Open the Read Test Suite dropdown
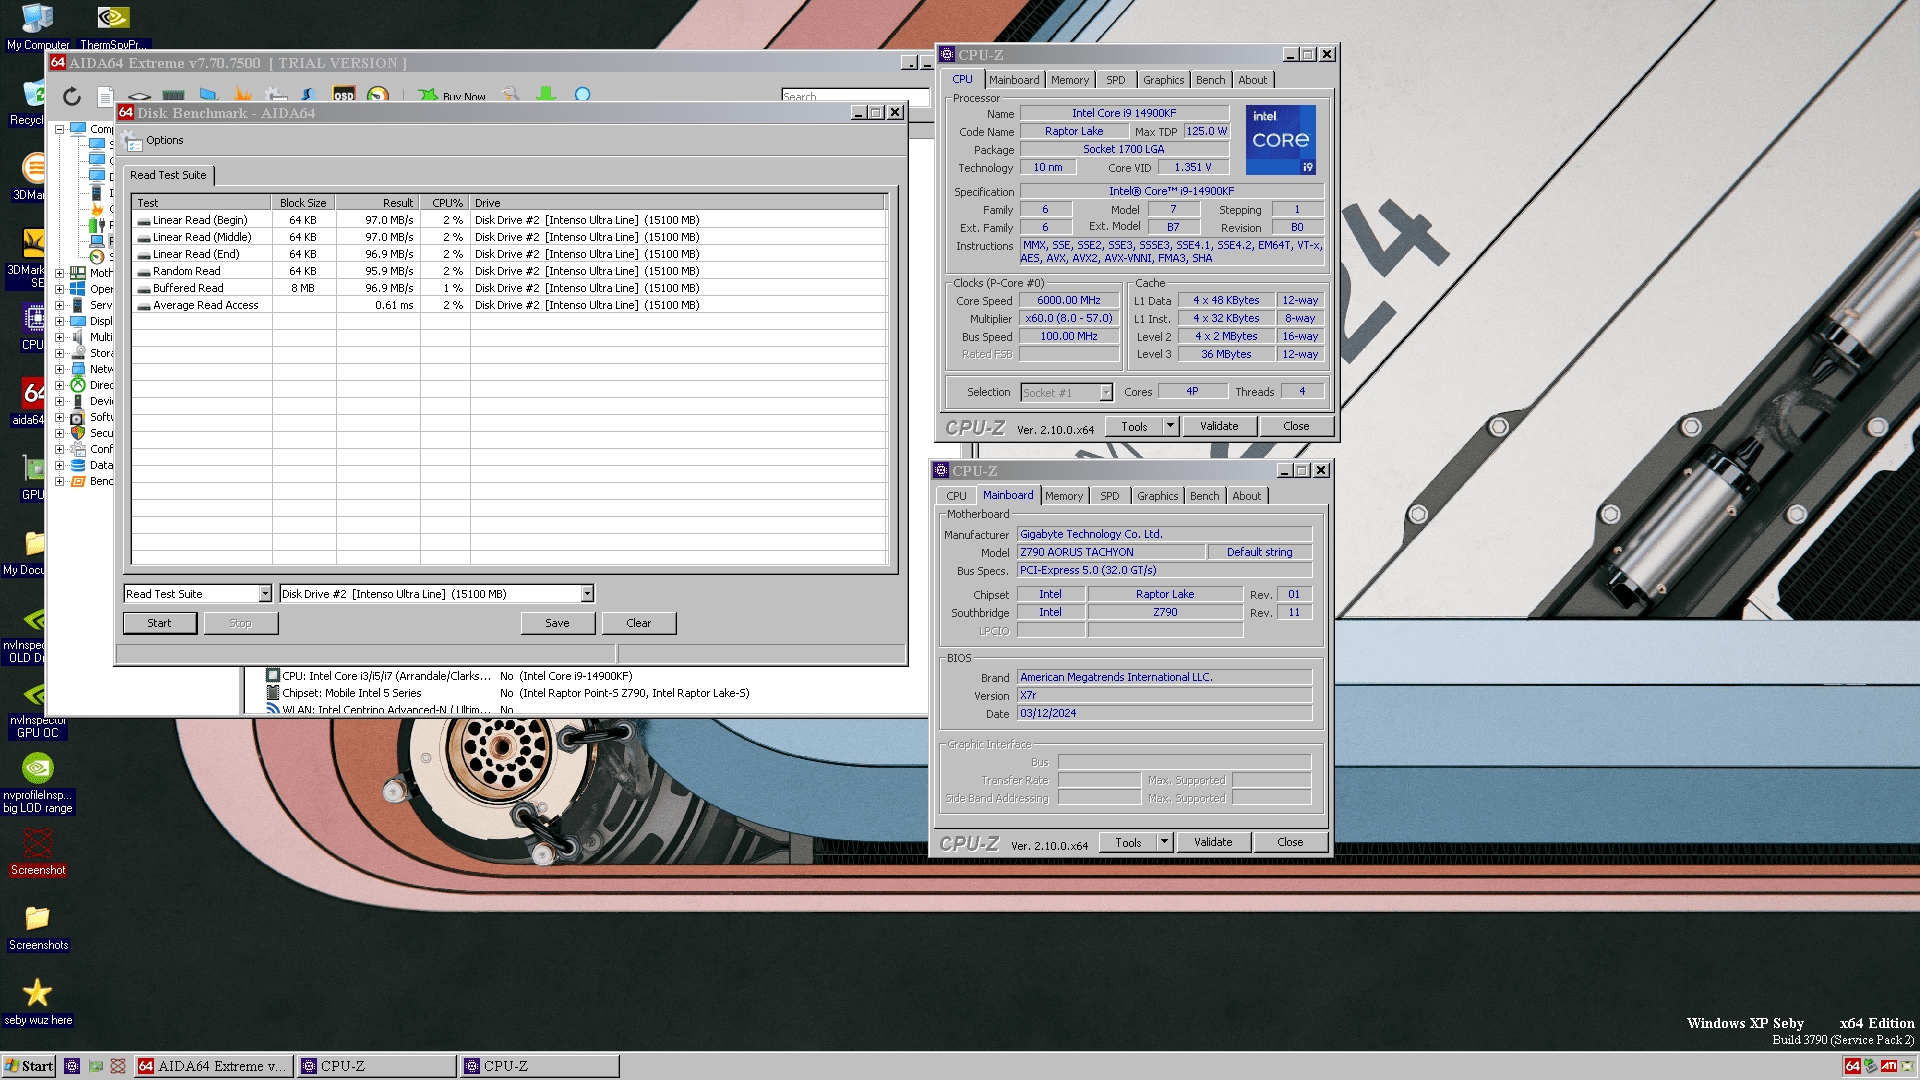This screenshot has width=1920, height=1080. pos(265,594)
